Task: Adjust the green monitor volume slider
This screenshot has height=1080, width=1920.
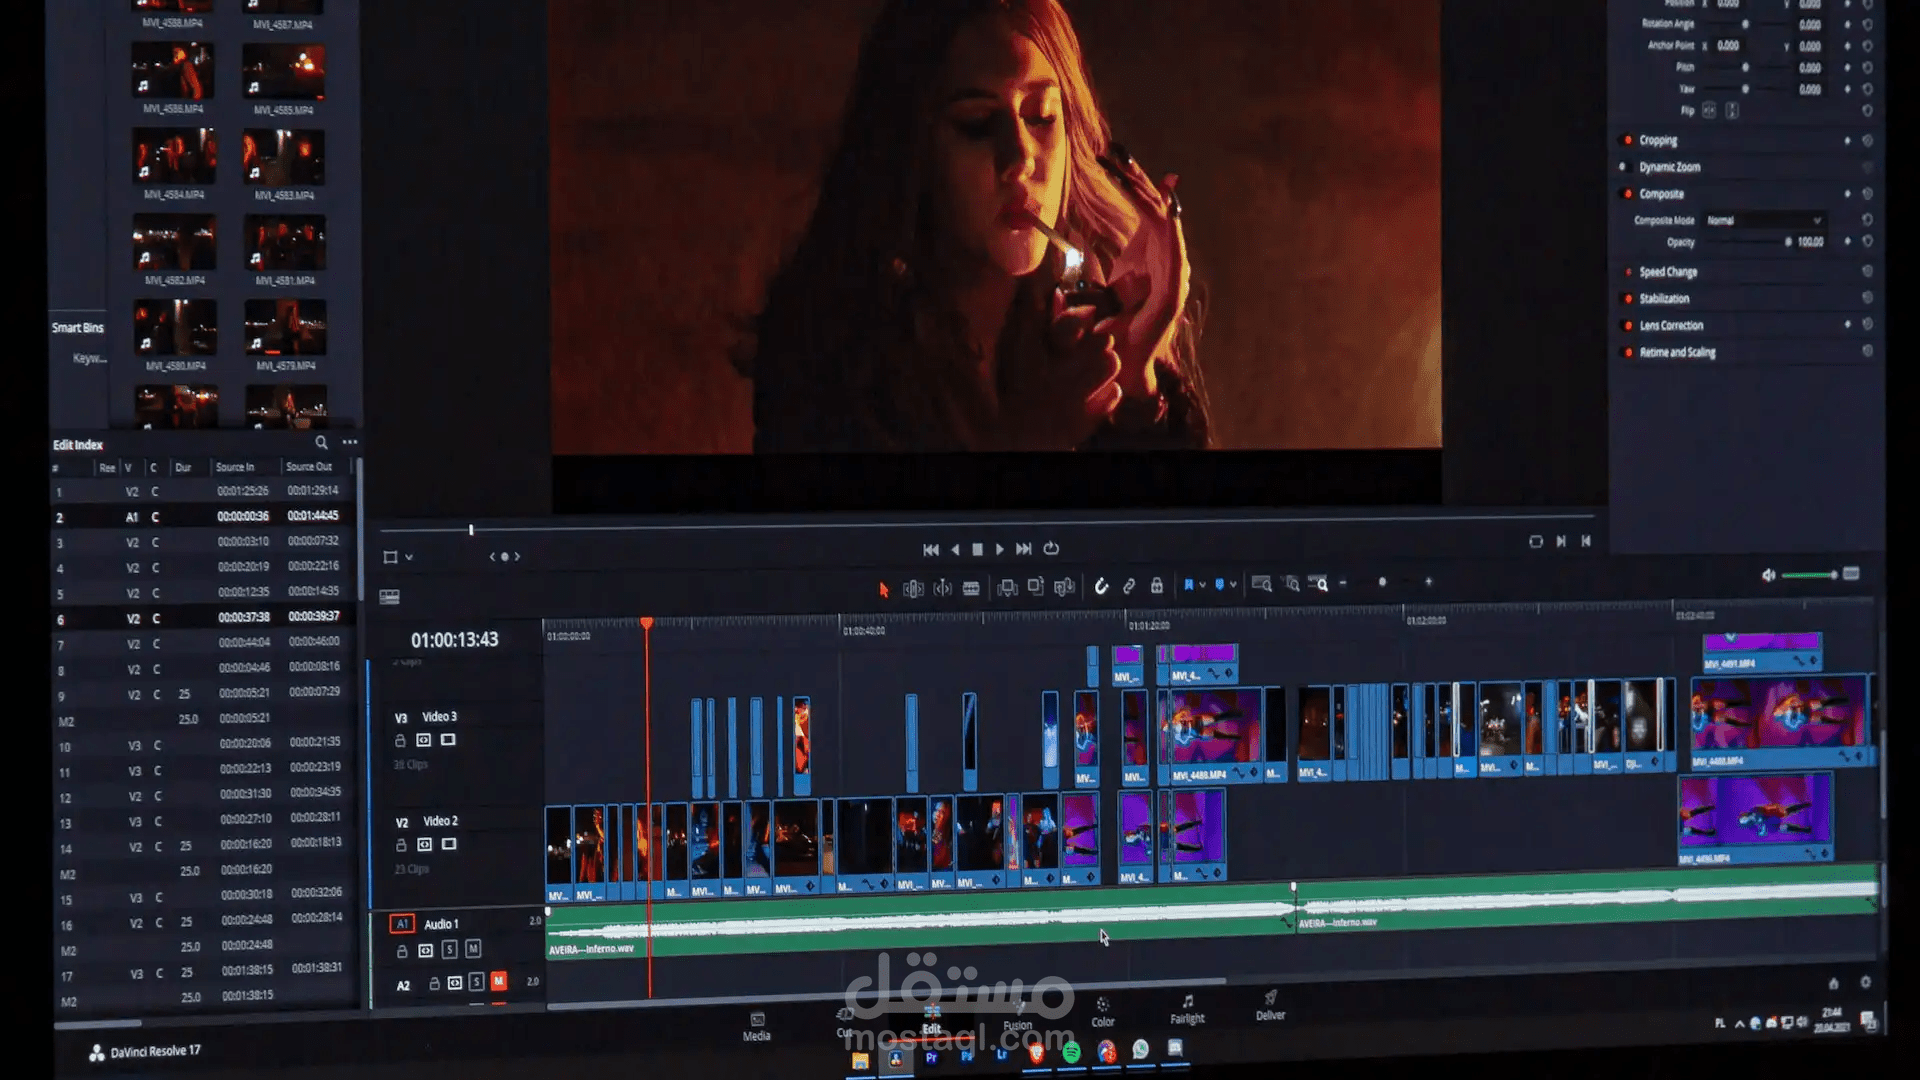Action: click(1809, 575)
